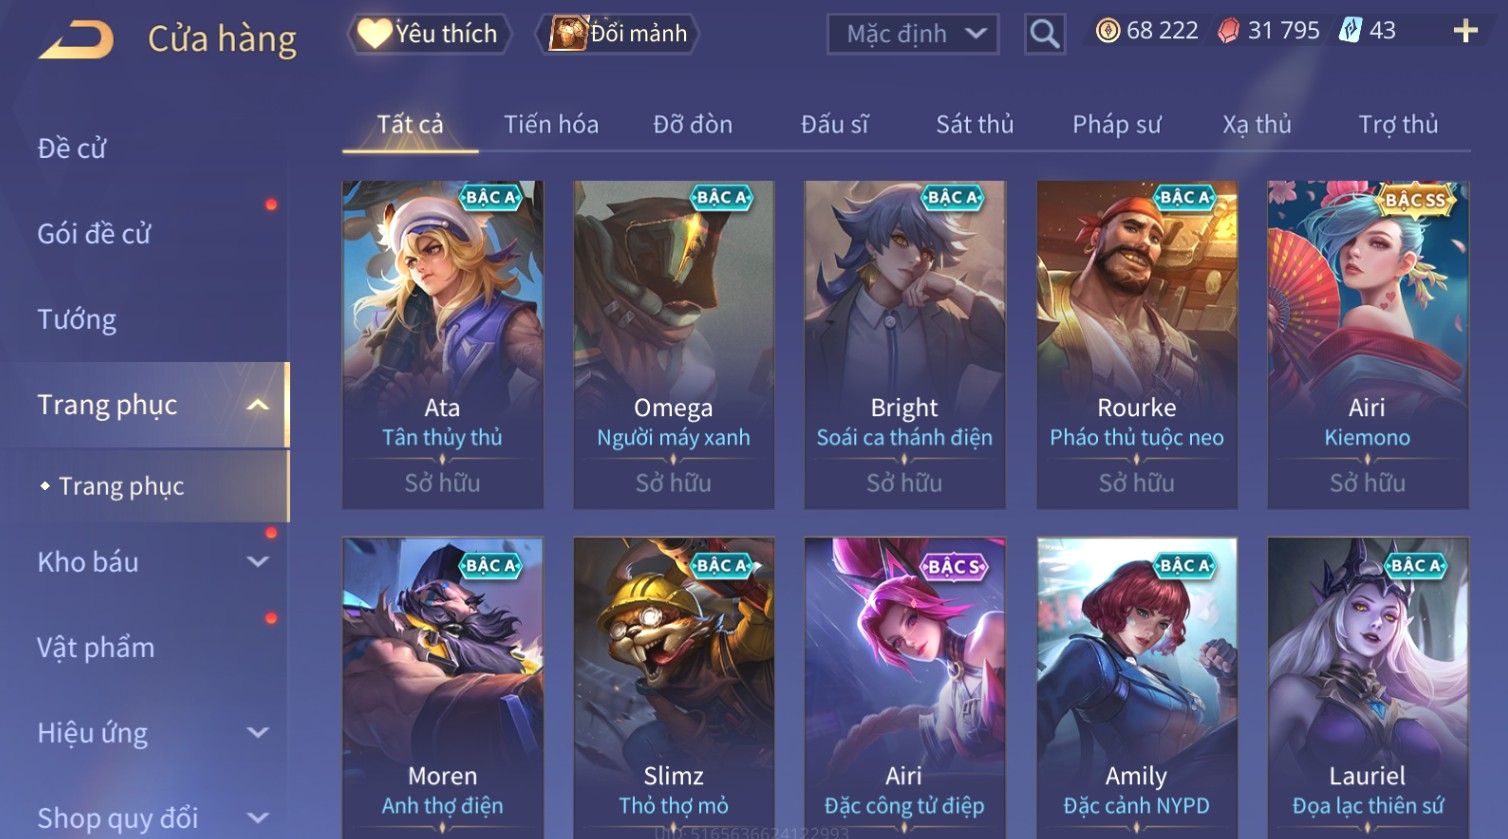This screenshot has width=1508, height=839.
Task: Click the chest icon in Đổi mảnh
Action: (568, 33)
